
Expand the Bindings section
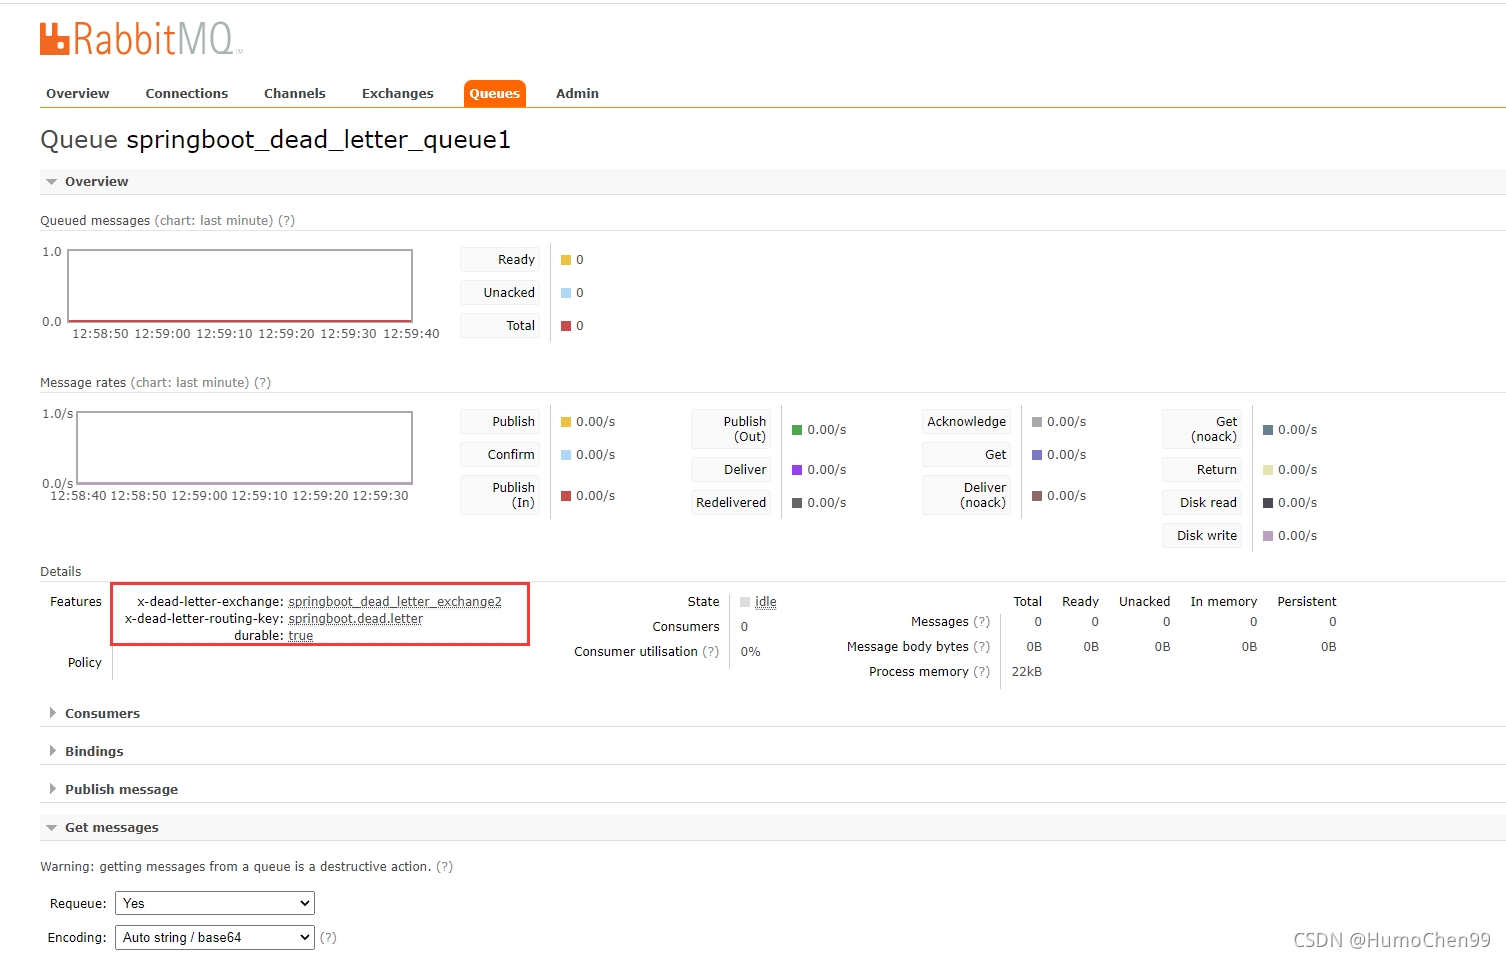(94, 751)
